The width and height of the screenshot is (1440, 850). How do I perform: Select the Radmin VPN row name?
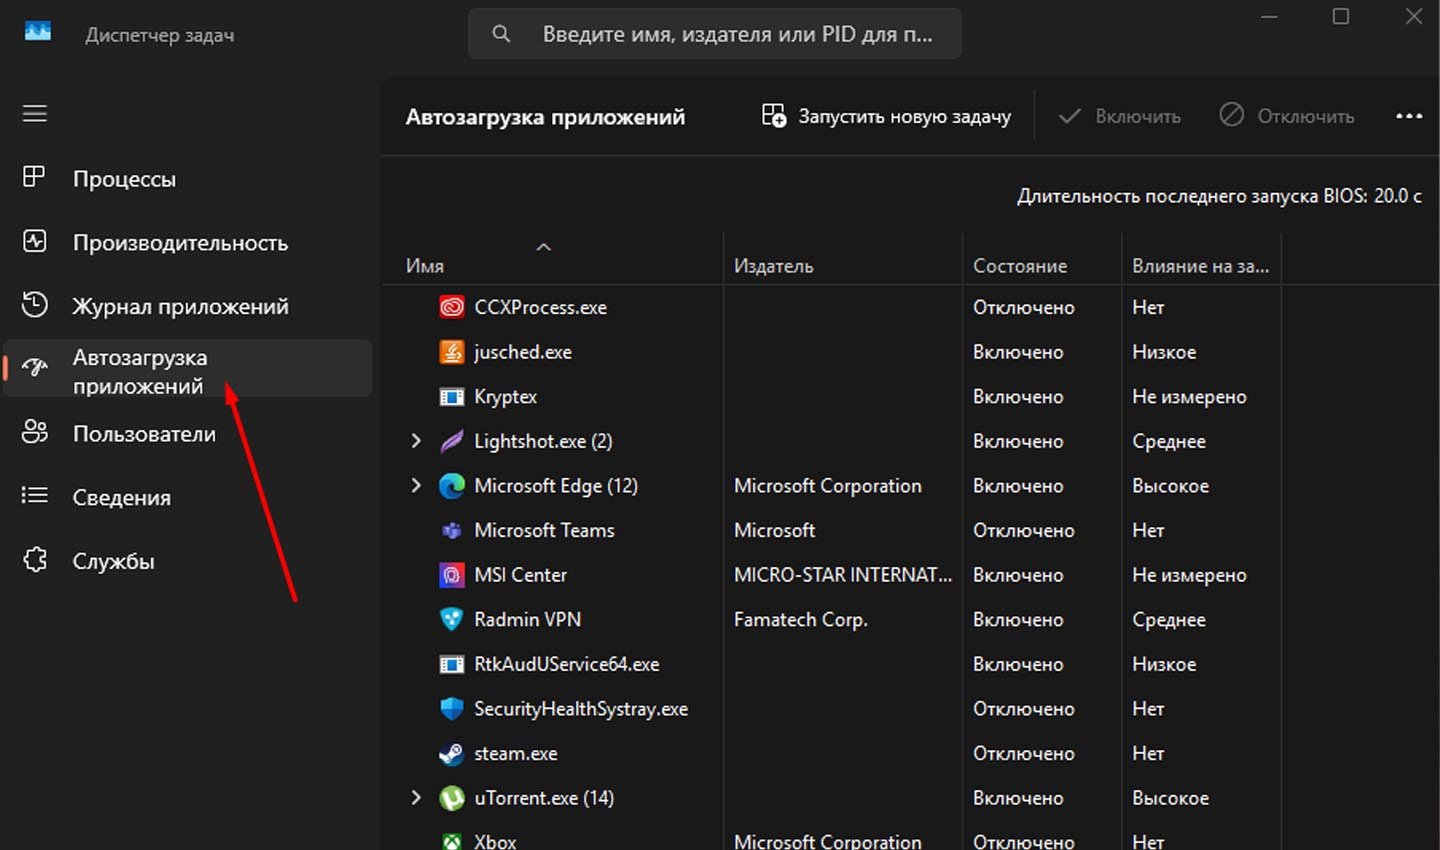click(x=527, y=619)
